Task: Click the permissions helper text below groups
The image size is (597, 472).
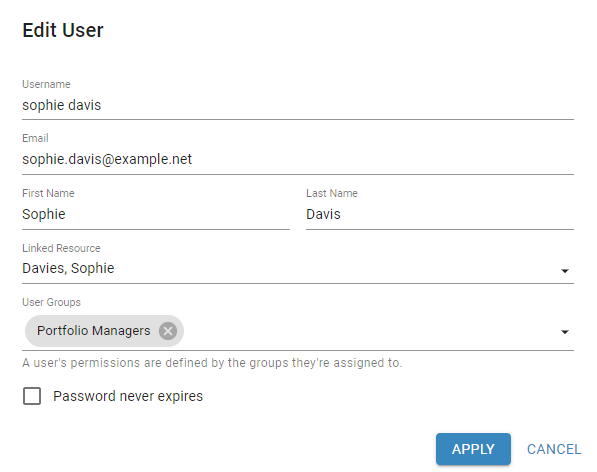Action: [212, 363]
